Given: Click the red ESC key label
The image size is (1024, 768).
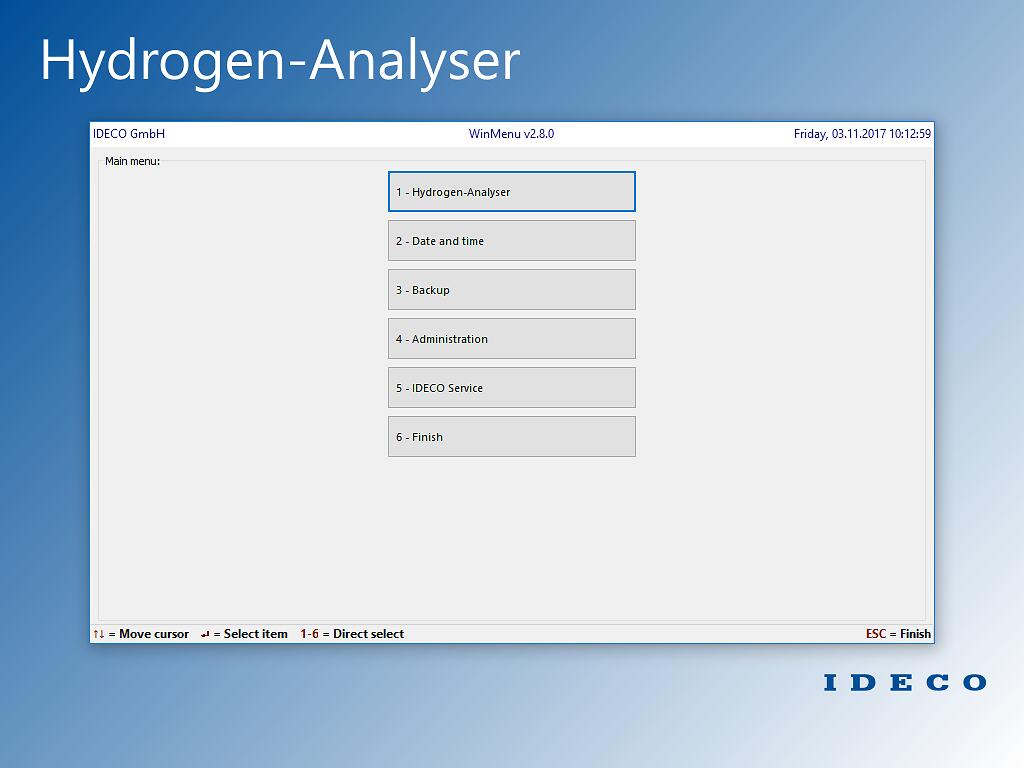Looking at the screenshot, I should point(876,634).
